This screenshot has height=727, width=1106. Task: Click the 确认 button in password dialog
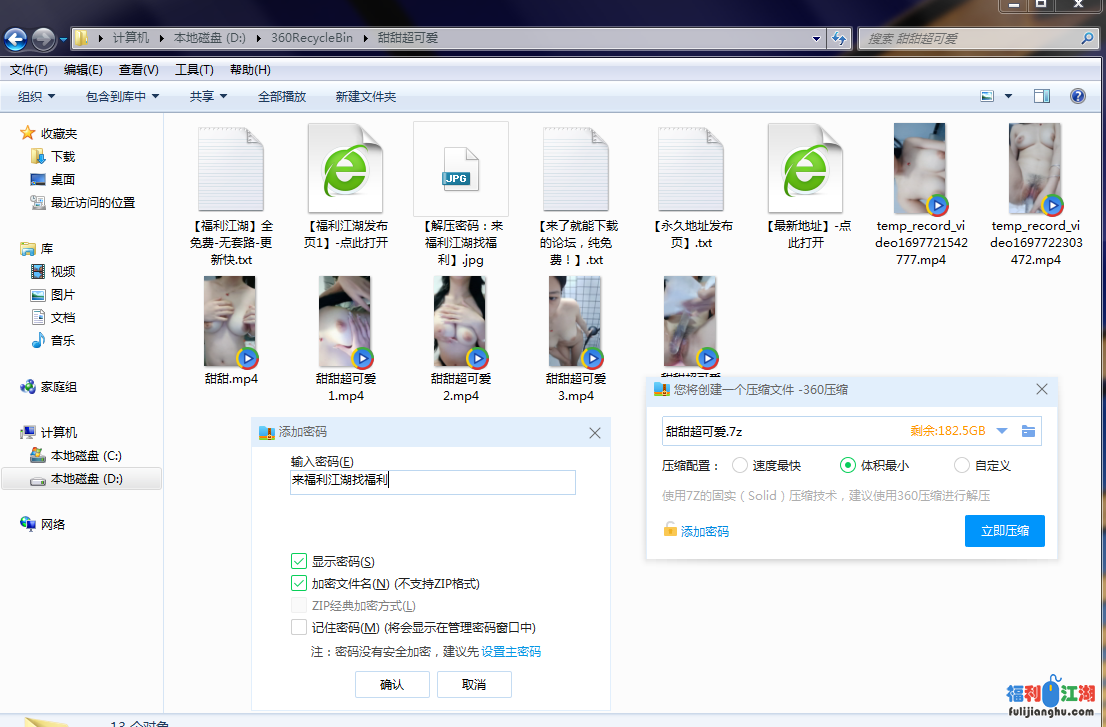392,684
